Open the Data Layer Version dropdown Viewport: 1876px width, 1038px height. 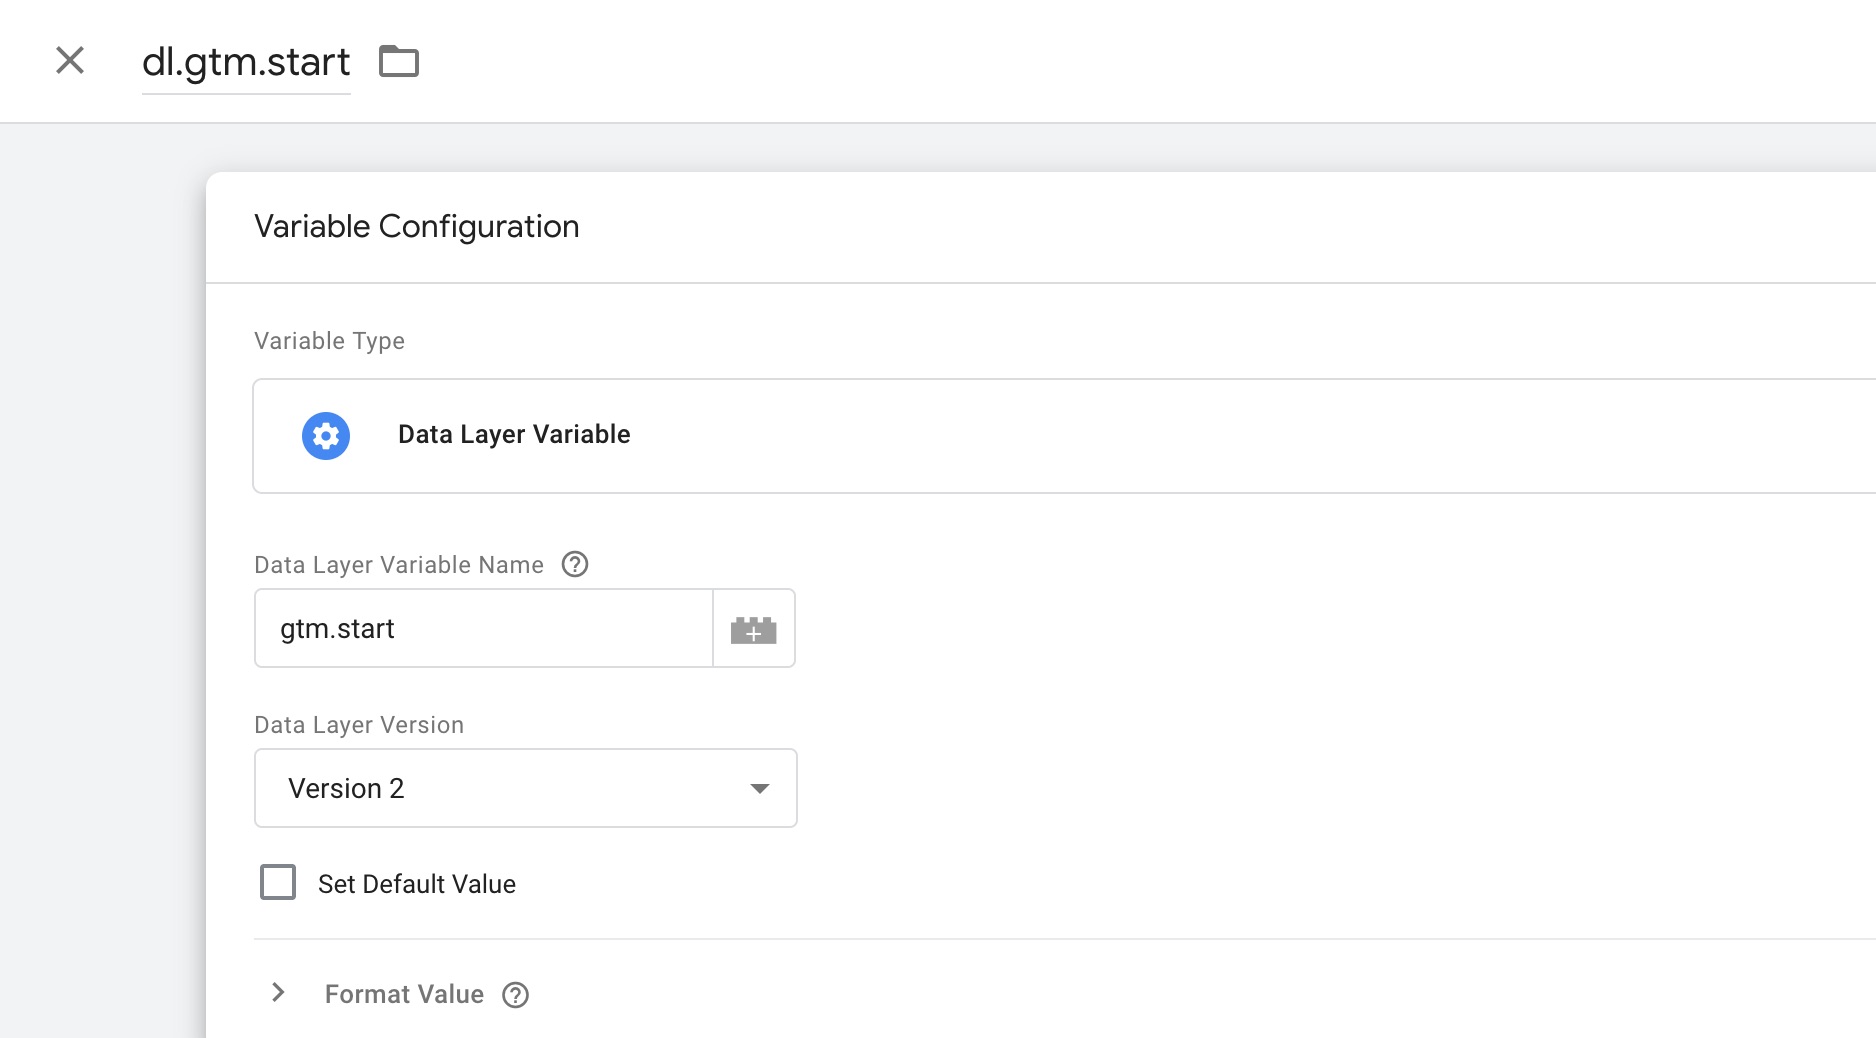click(x=525, y=788)
